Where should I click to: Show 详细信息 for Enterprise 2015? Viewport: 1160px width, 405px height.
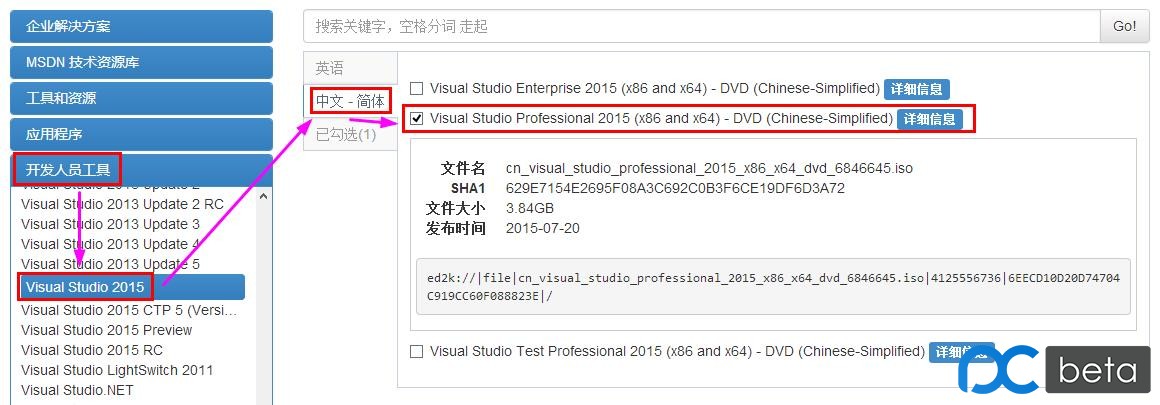[917, 90]
